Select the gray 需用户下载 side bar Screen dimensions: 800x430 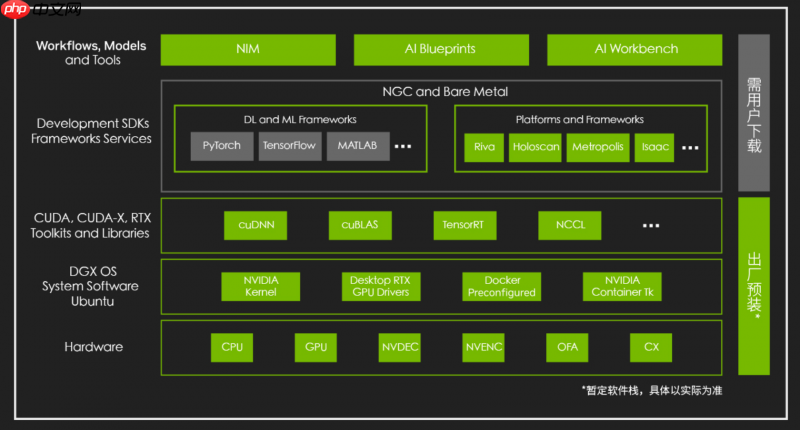(754, 112)
